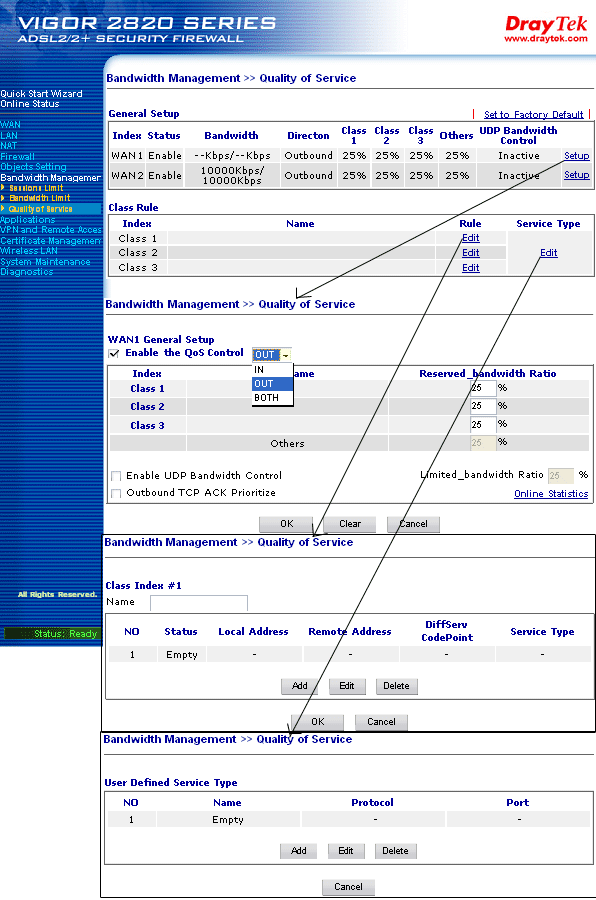
Task: Open VPN and Remote Access menu
Action: tap(51, 230)
